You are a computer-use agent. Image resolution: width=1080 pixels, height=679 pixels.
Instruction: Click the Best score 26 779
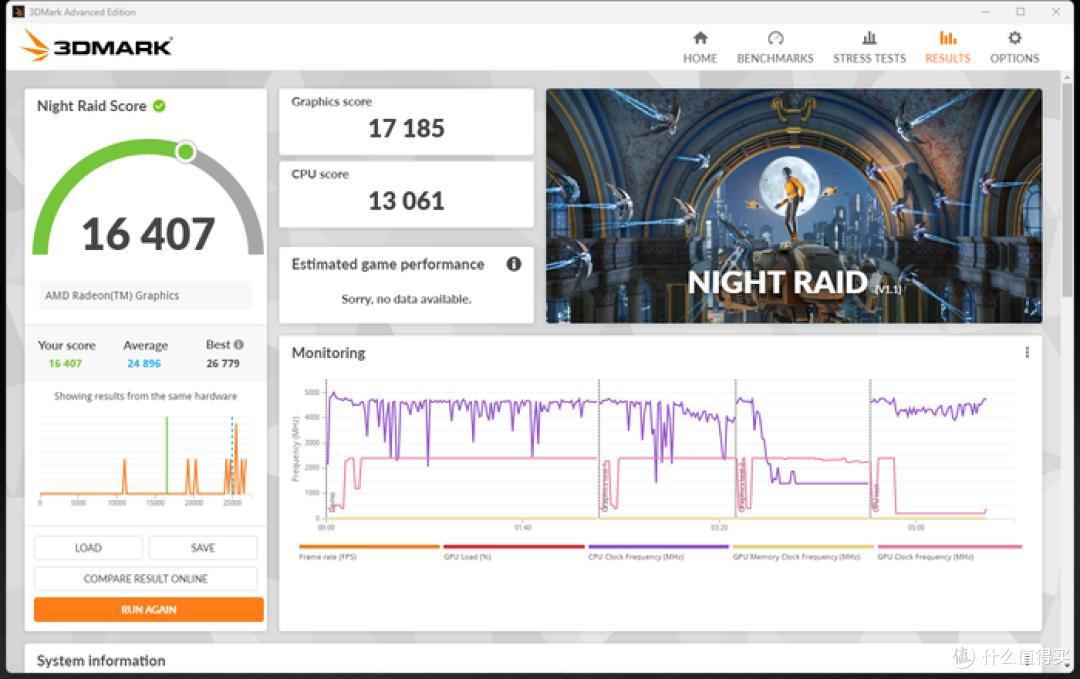pyautogui.click(x=223, y=364)
